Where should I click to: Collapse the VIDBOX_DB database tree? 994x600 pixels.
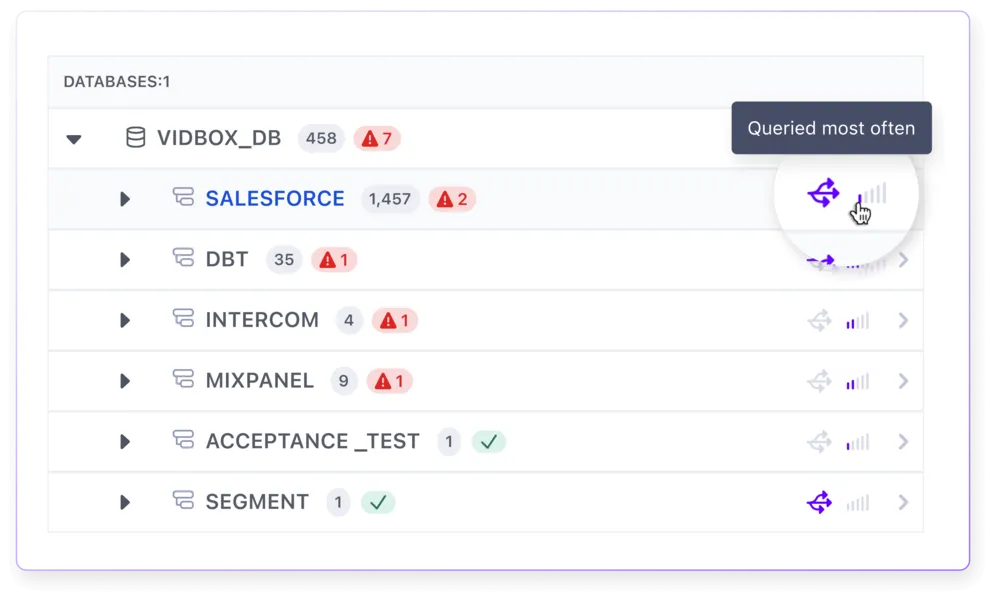point(74,139)
